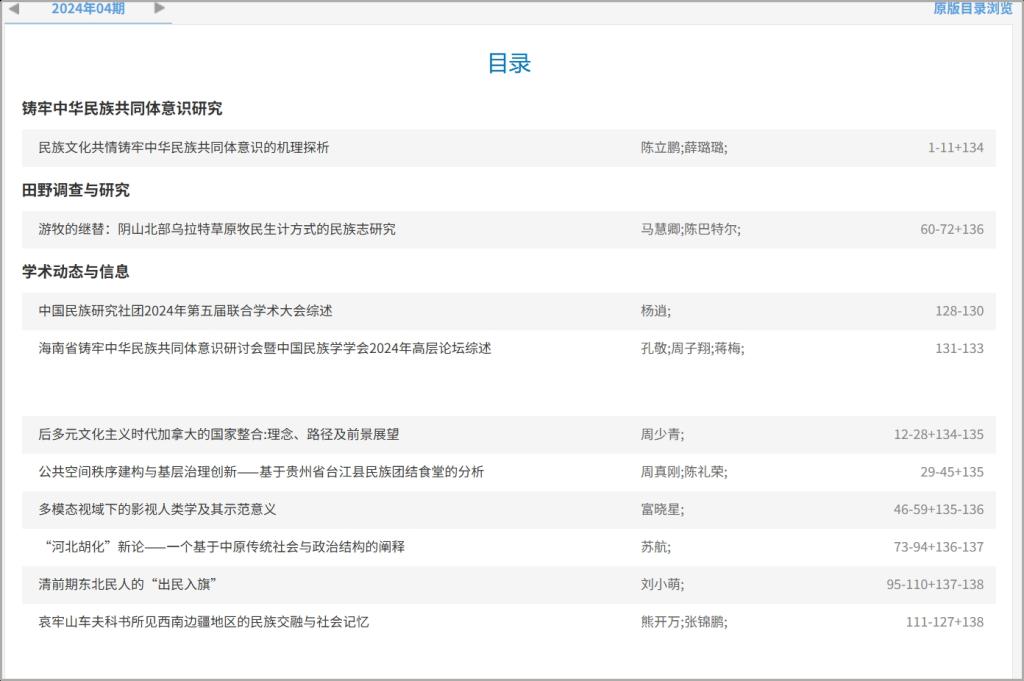Go to the previous journal issue arrow
The width and height of the screenshot is (1024, 681).
(x=14, y=9)
